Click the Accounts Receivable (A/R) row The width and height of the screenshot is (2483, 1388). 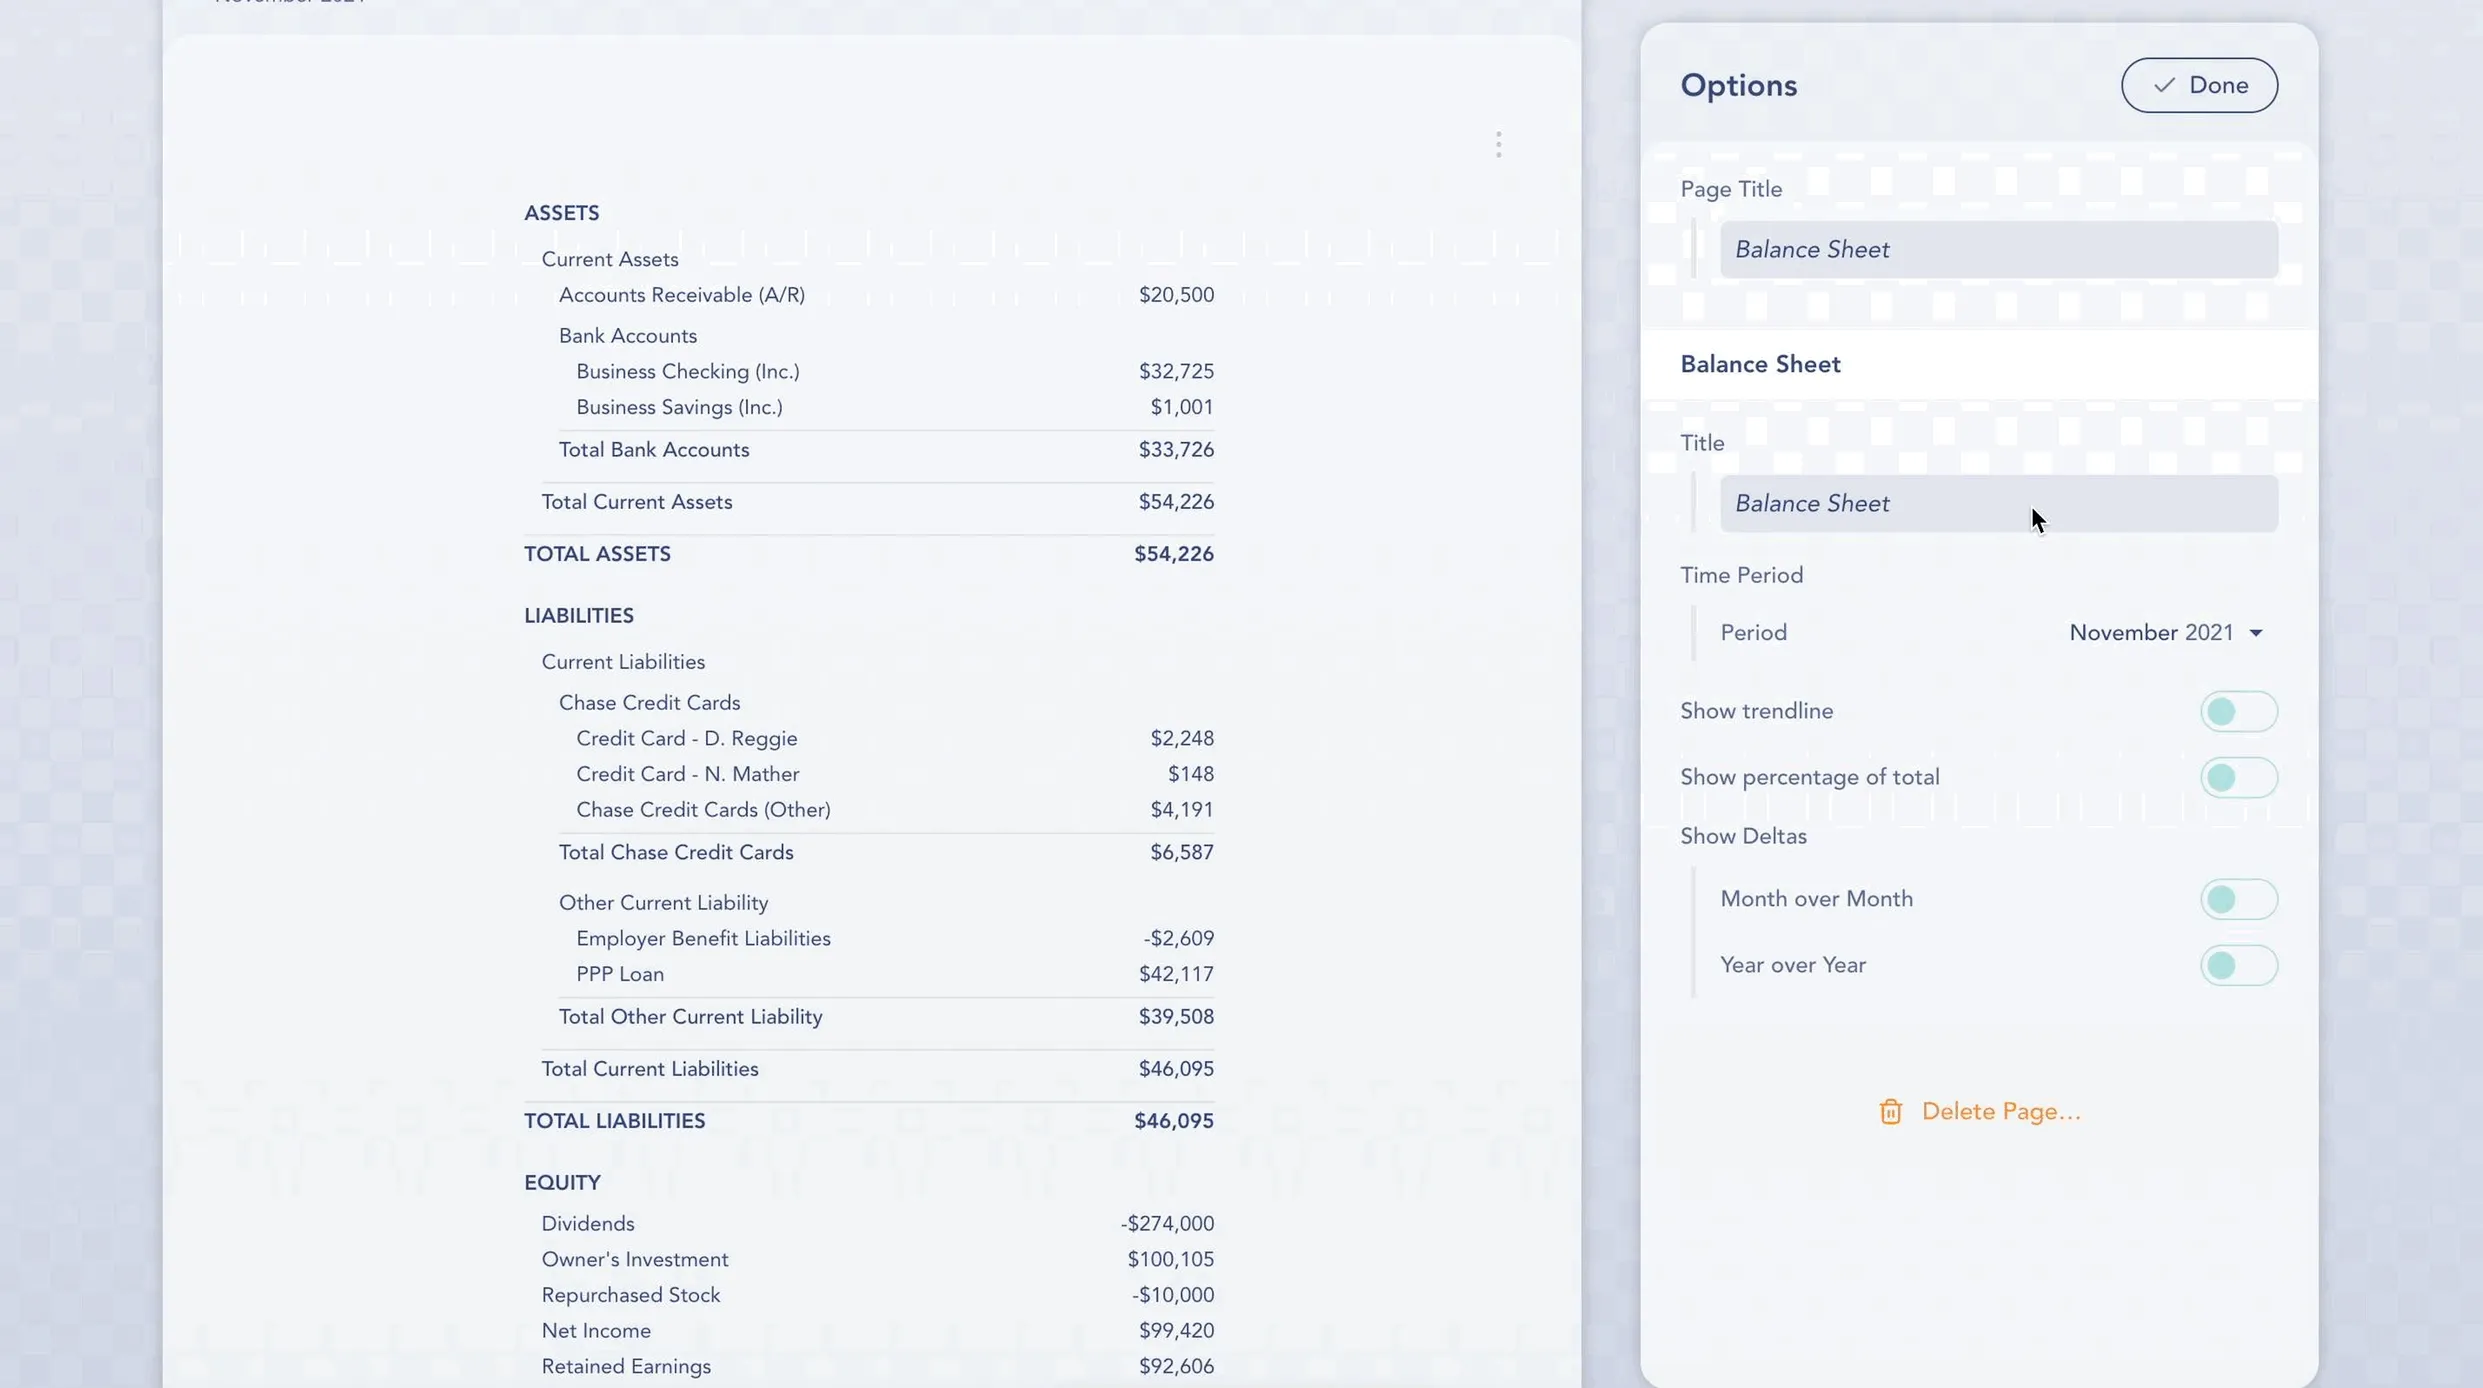682,296
